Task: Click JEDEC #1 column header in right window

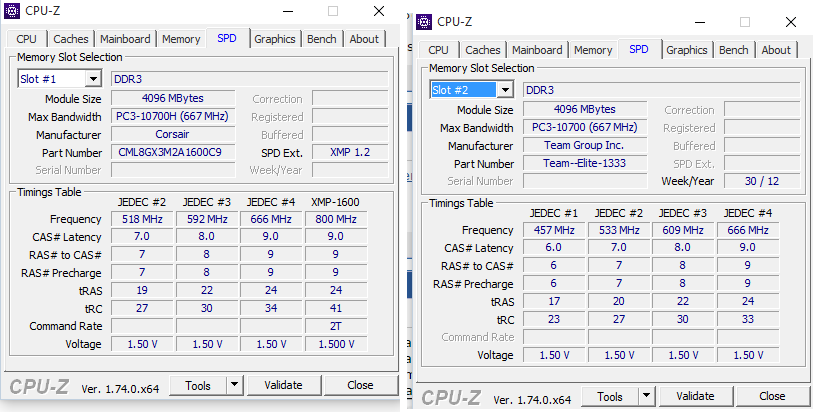Action: 554,213
